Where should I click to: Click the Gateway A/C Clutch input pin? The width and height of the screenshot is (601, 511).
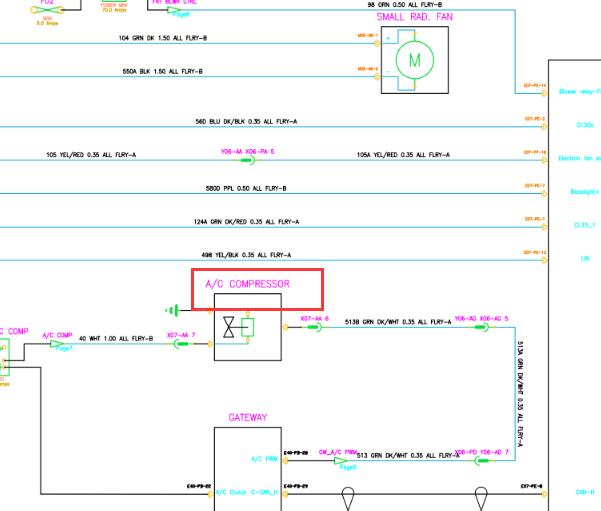tap(210, 494)
